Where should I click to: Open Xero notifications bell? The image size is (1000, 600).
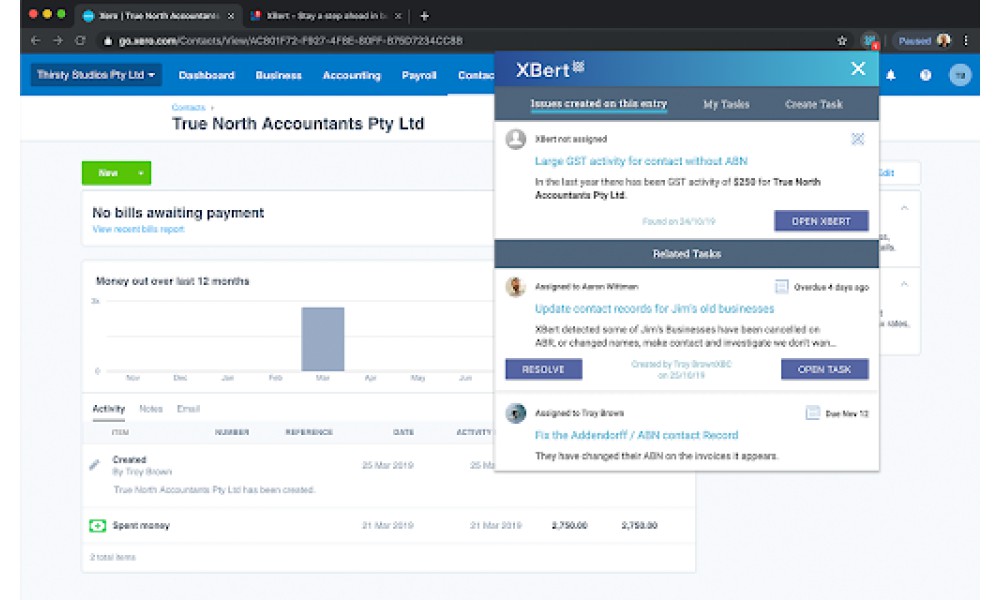click(x=891, y=75)
